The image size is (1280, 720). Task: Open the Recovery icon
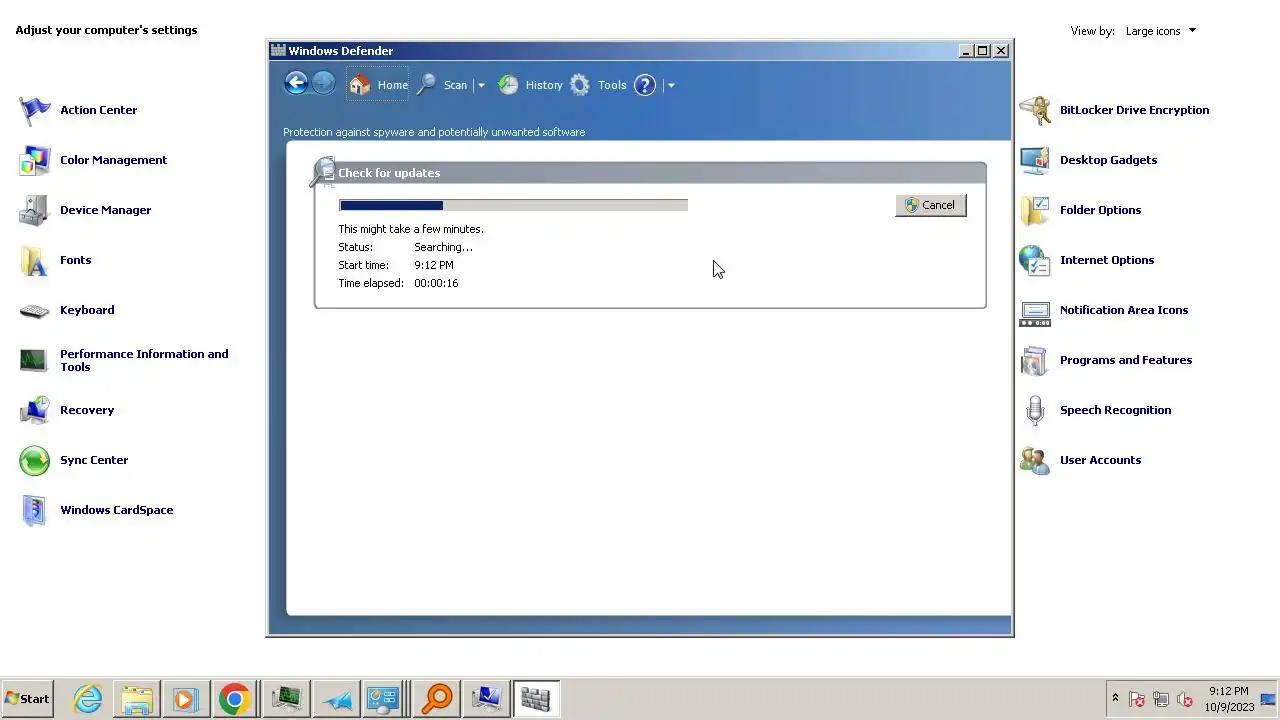[35, 410]
